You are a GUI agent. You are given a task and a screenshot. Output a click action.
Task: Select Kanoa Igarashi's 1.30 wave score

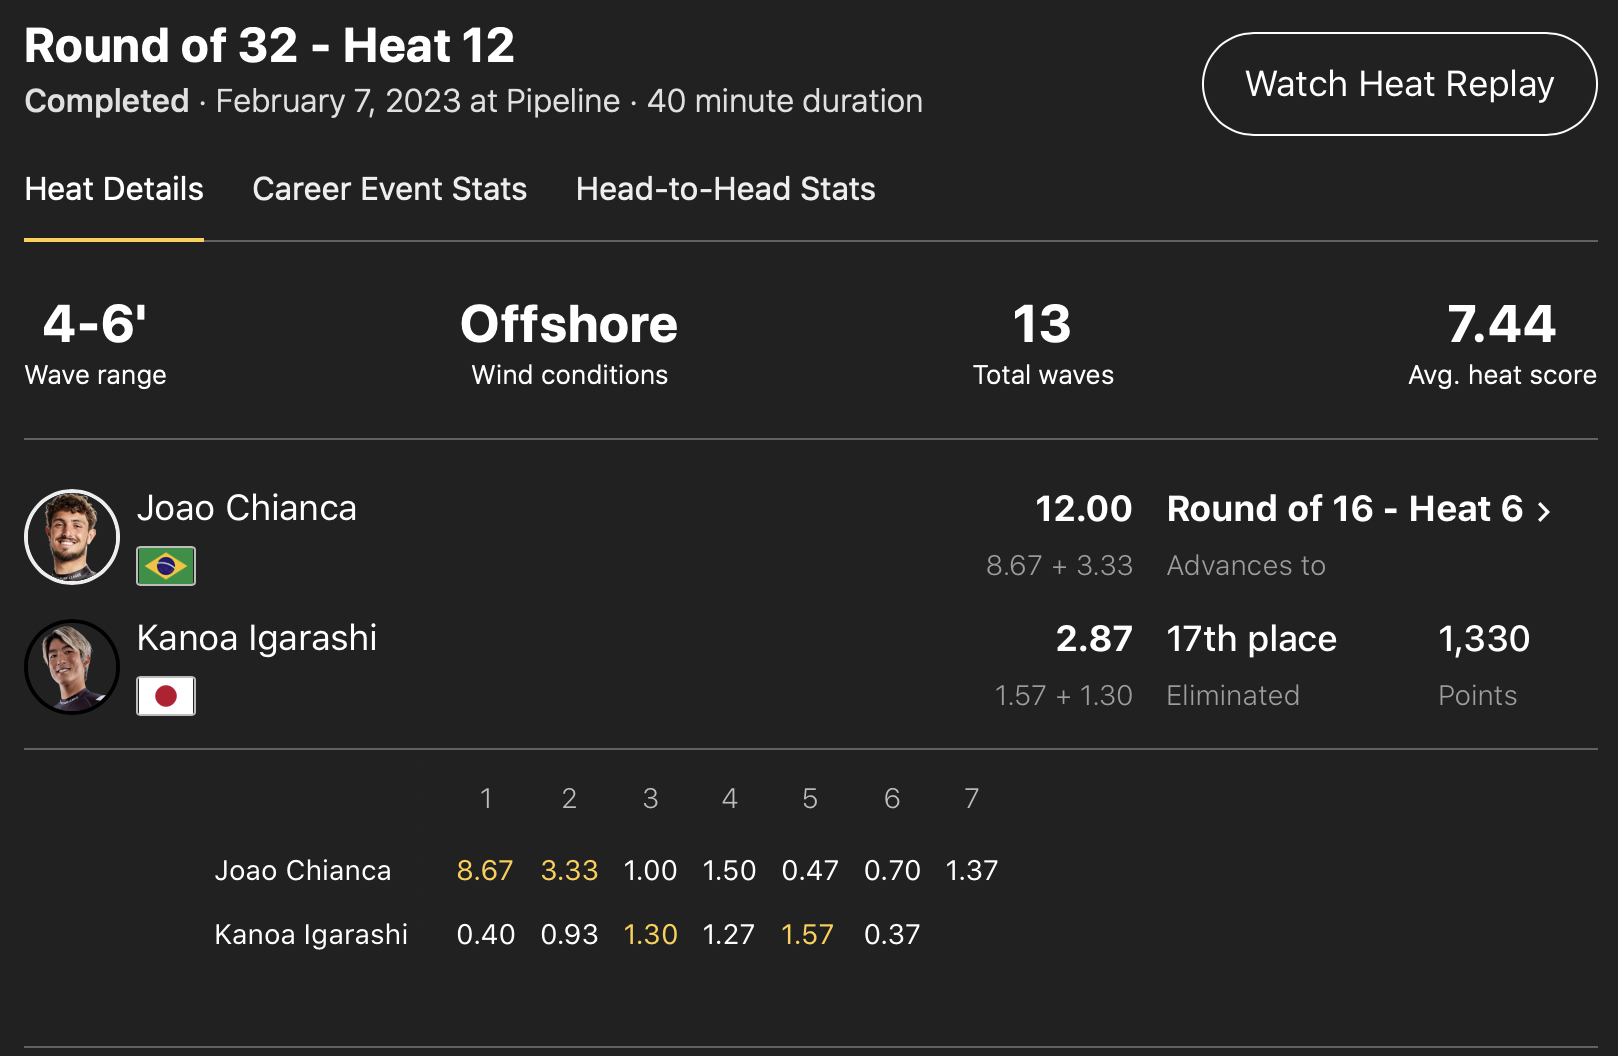click(650, 934)
